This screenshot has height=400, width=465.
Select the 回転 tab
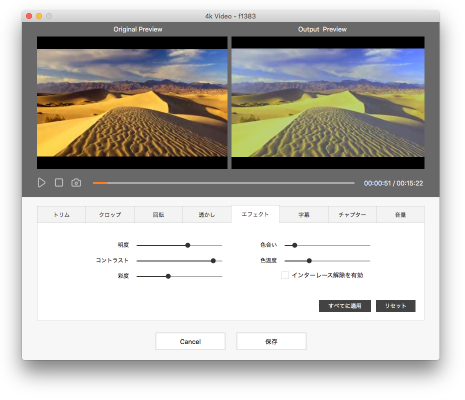tap(158, 215)
